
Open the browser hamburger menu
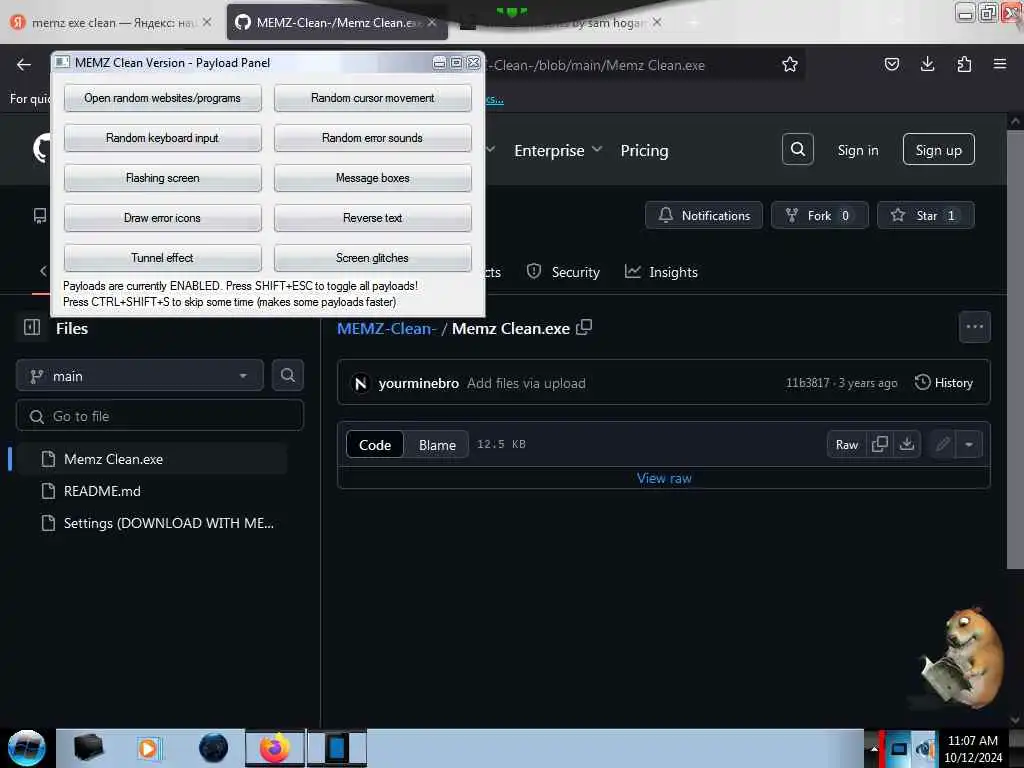[1000, 64]
